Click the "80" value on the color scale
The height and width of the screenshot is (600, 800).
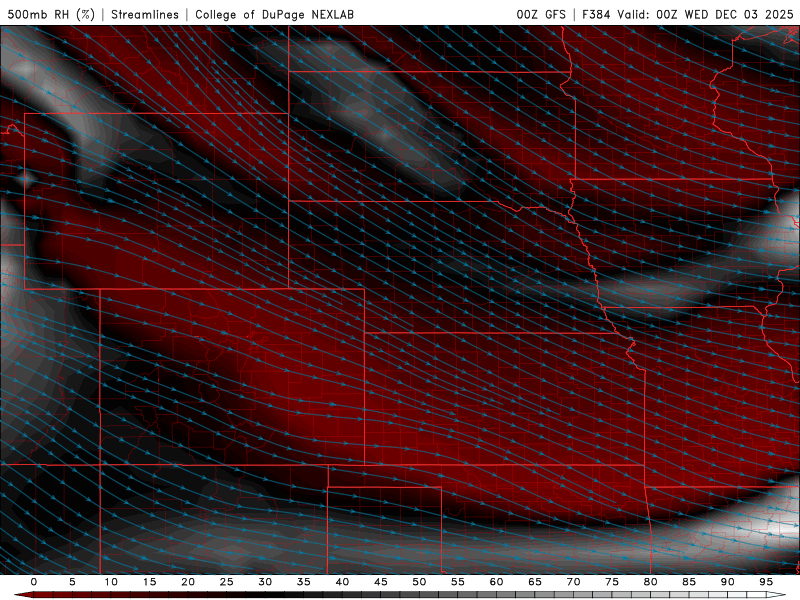pos(650,582)
